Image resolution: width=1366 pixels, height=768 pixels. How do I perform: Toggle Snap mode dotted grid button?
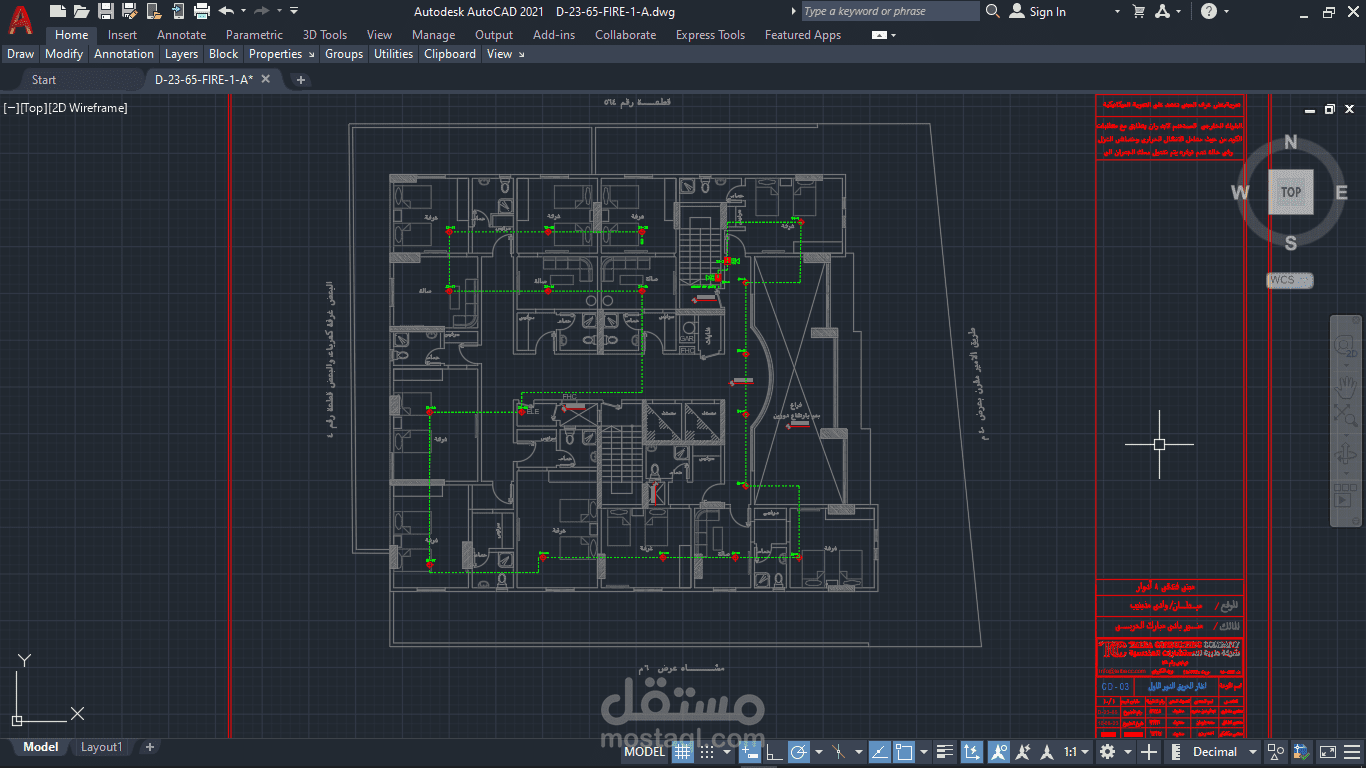(706, 752)
